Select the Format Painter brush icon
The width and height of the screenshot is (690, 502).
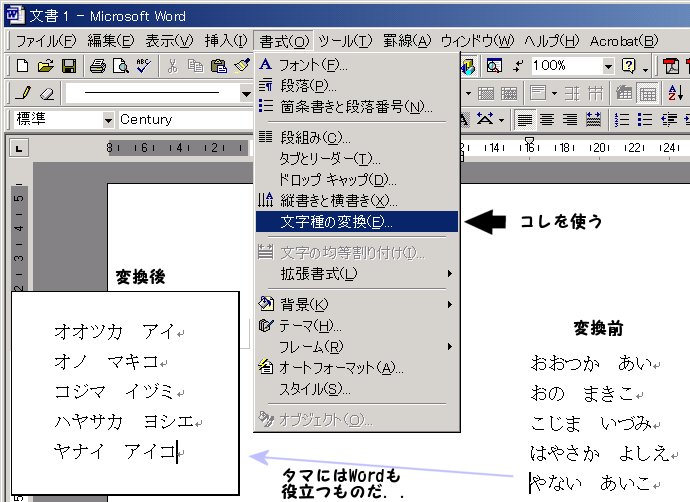tap(242, 66)
